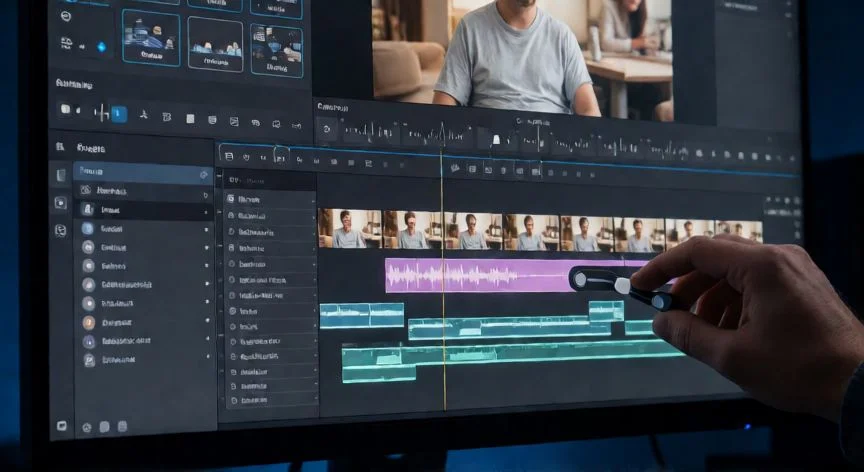Viewport: 864px width, 472px height.
Task: Click the bracketed highlighted icon in the timeline toolbar
Action: click(x=281, y=158)
